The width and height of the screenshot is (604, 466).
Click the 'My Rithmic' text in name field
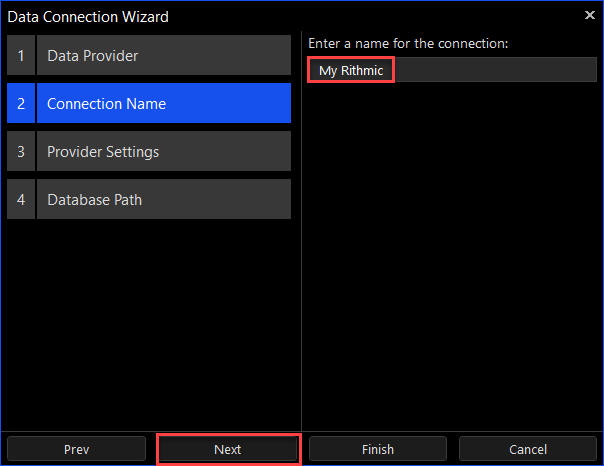351,70
